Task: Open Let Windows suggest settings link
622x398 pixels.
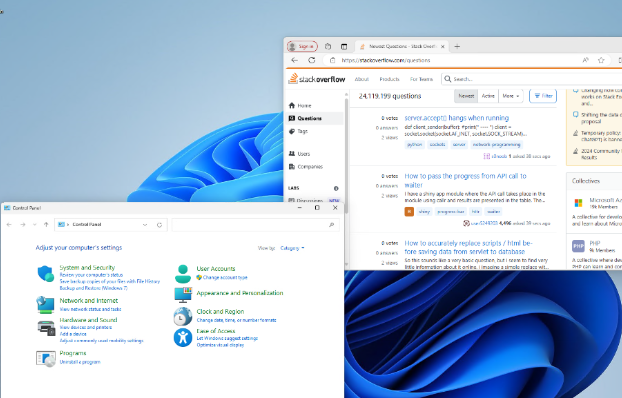Action: pyautogui.click(x=227, y=338)
